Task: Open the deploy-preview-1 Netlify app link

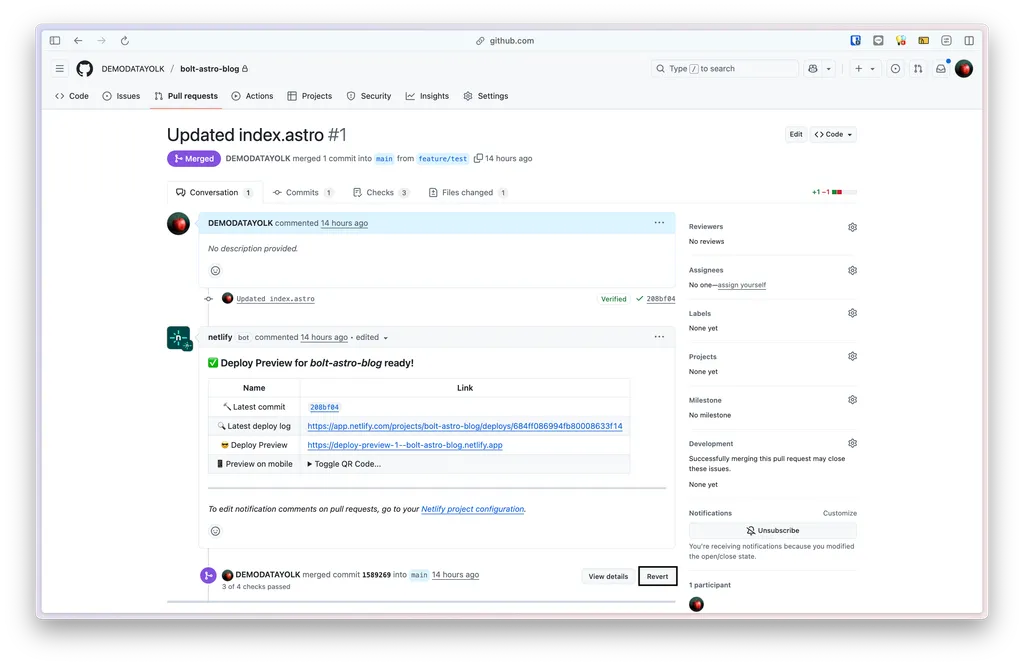Action: pos(405,445)
